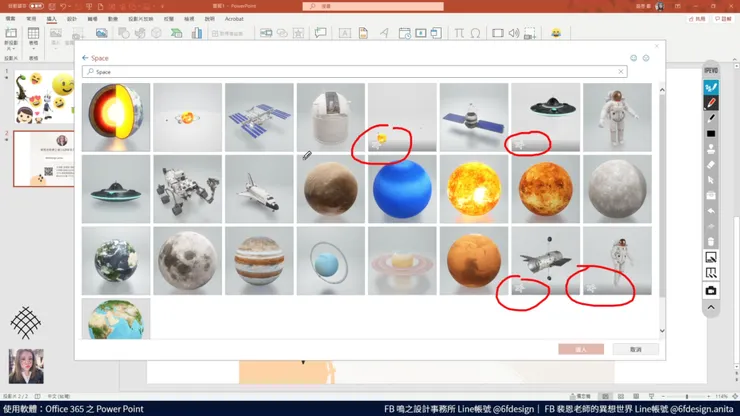Open the SmartArt icon in the ribbon
This screenshot has width=740, height=416.
click(177, 33)
